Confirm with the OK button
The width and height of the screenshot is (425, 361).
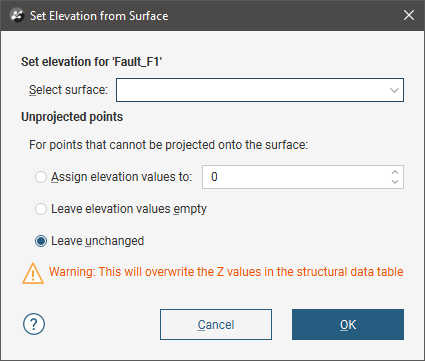point(348,325)
